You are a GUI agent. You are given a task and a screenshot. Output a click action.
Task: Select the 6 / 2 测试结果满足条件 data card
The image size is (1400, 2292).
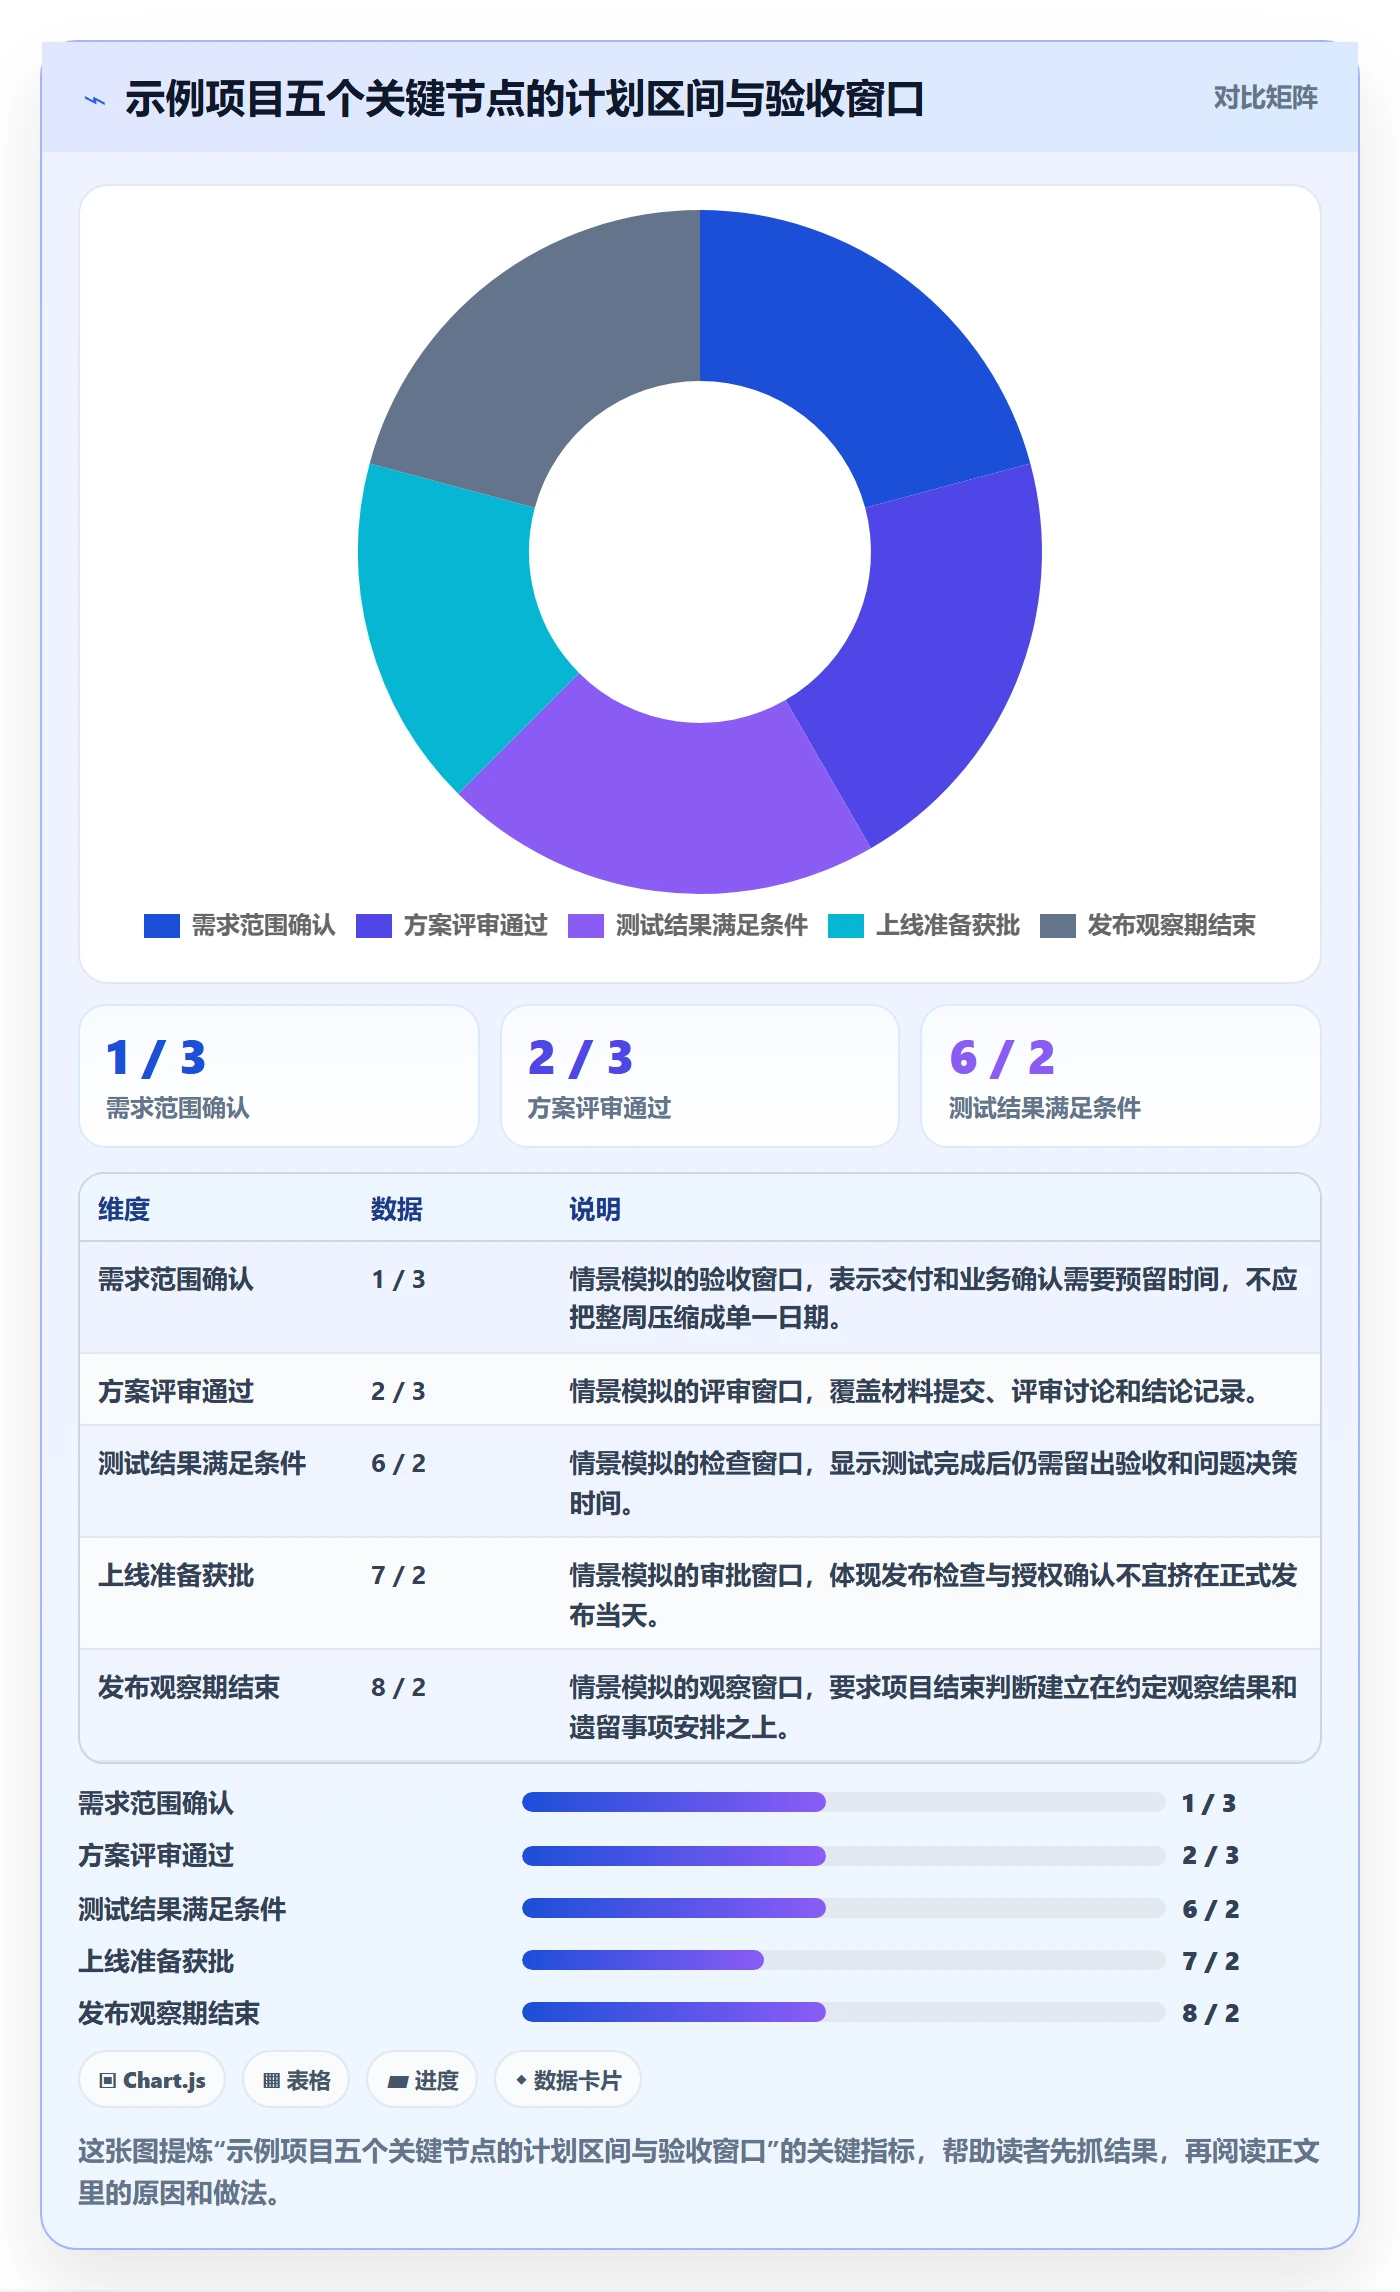tap(1120, 1076)
